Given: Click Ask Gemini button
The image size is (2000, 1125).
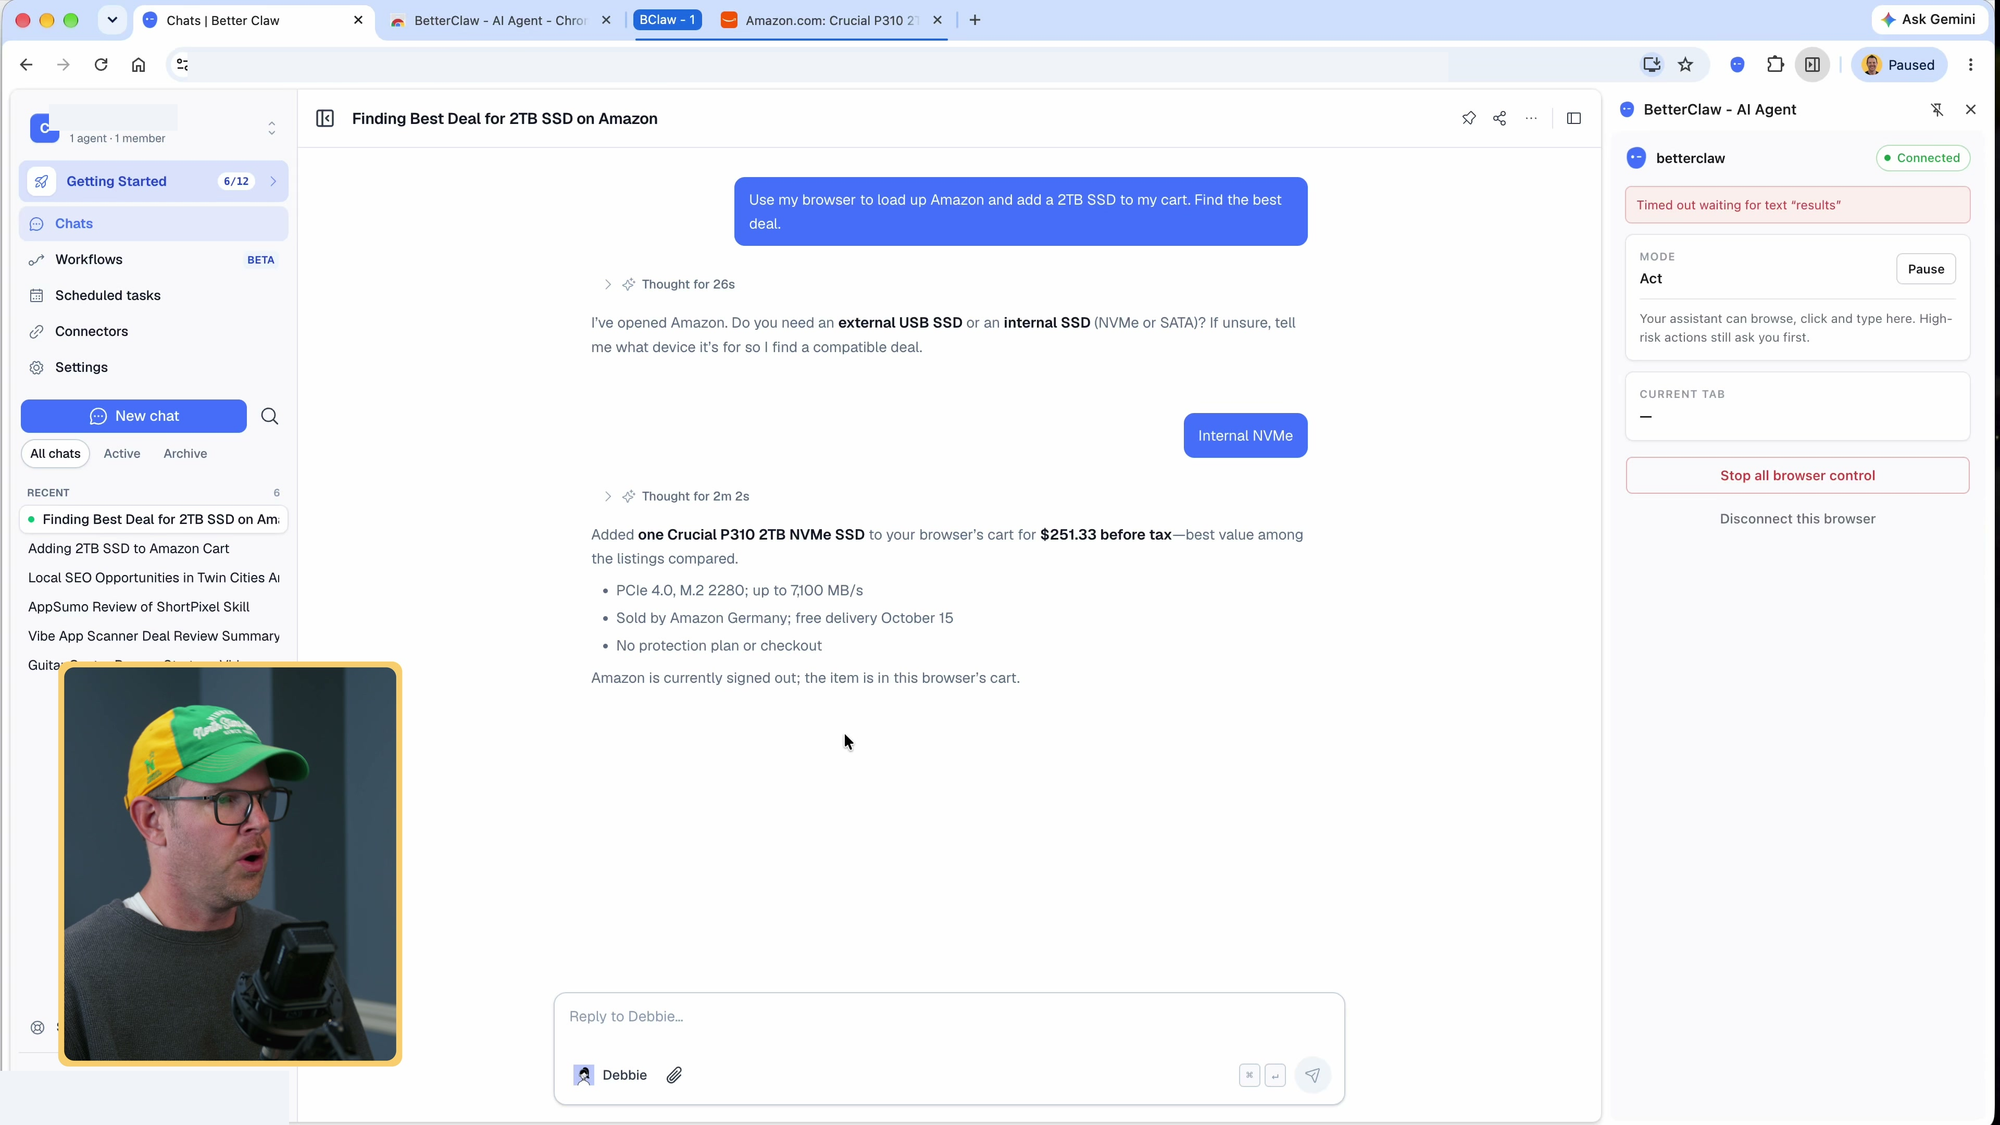Looking at the screenshot, I should (x=1928, y=19).
